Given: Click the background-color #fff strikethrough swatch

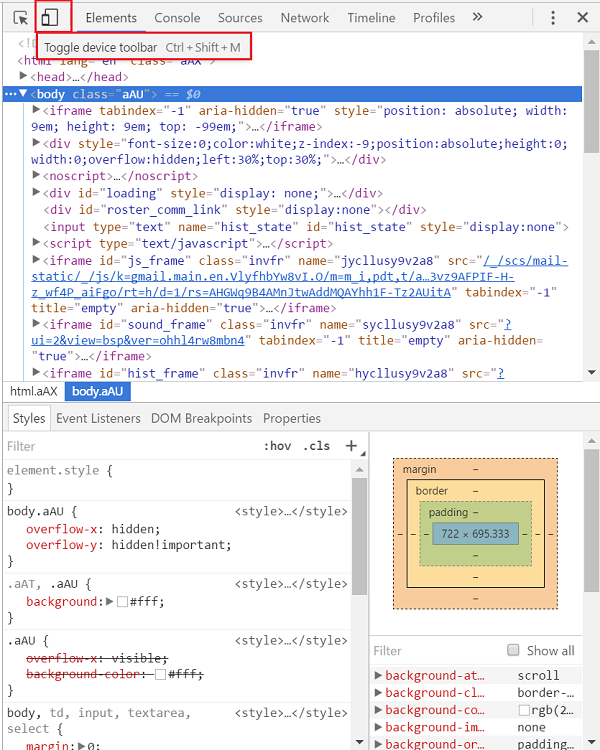Looking at the screenshot, I should pos(160,674).
